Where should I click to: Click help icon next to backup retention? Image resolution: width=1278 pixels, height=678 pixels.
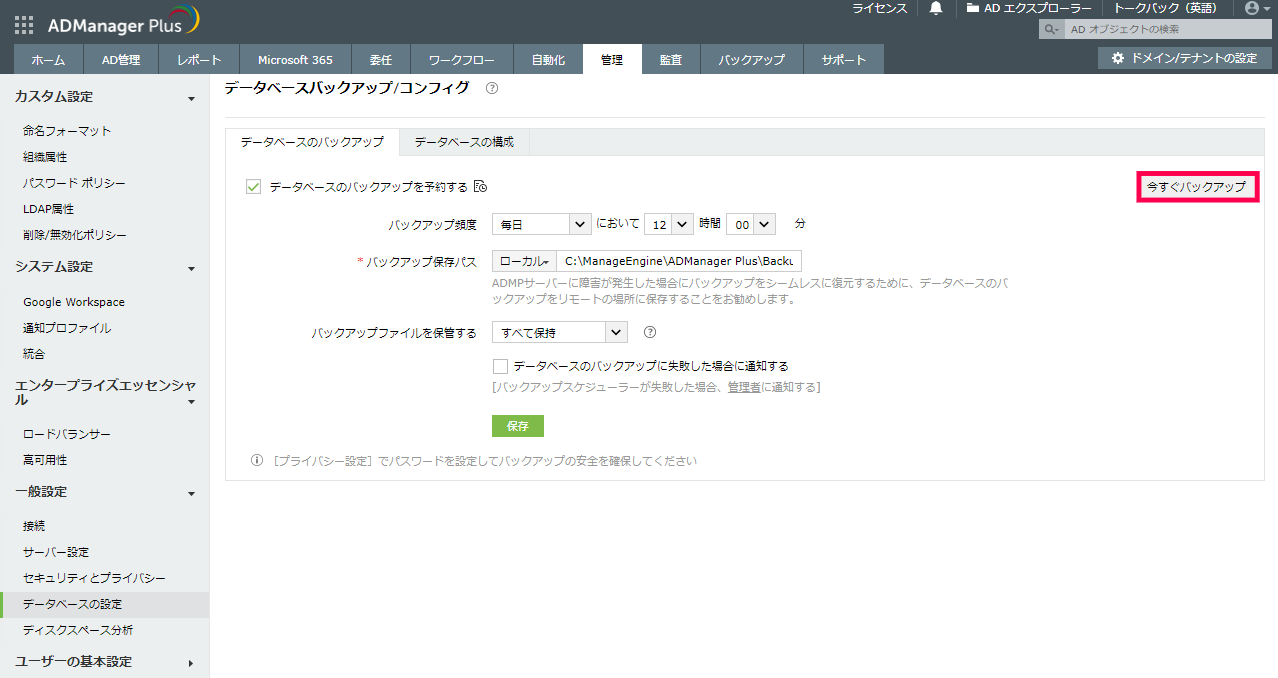(x=649, y=333)
